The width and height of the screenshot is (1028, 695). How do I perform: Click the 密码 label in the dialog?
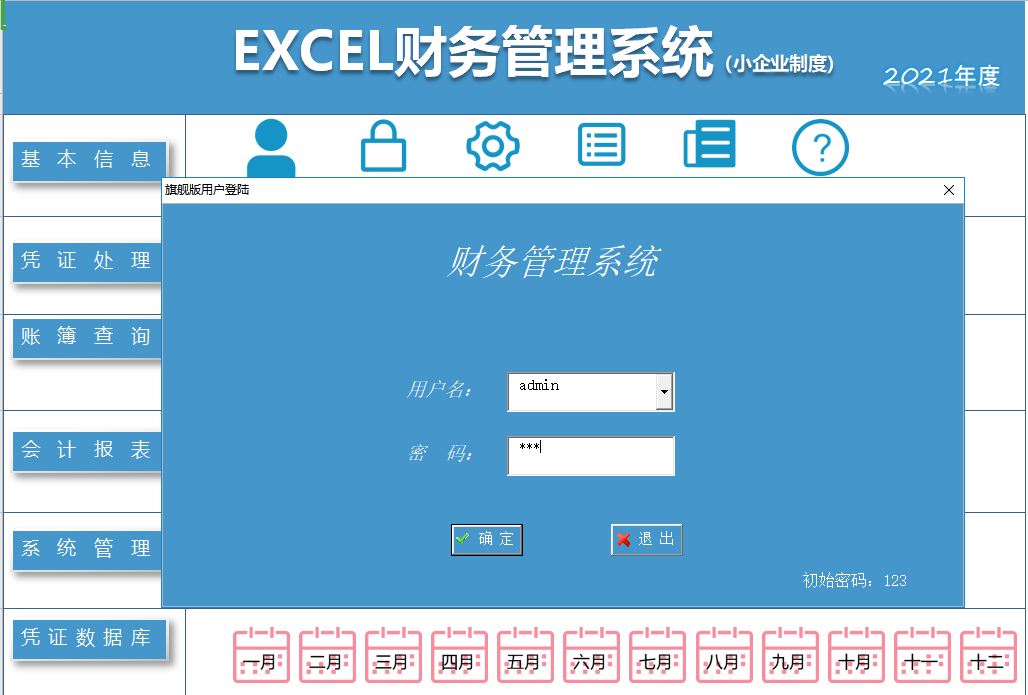(x=439, y=453)
